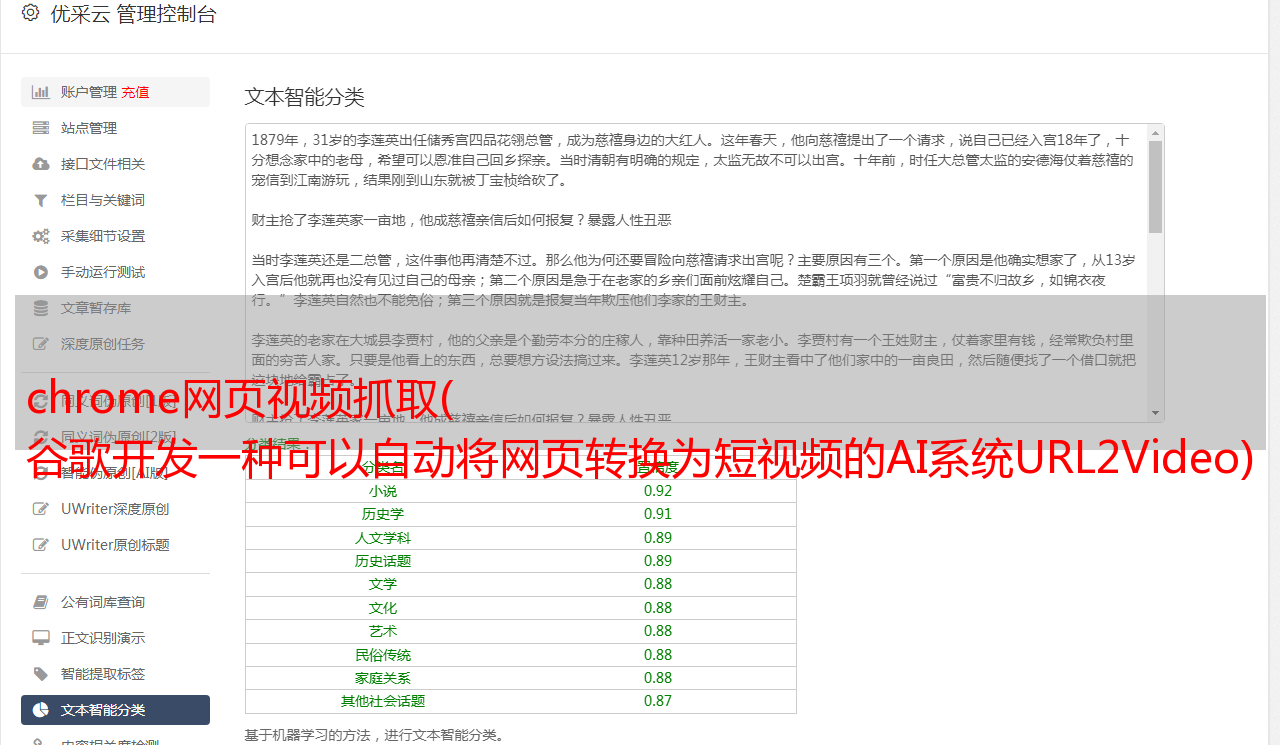Click the 文学 category cell

pos(383,584)
